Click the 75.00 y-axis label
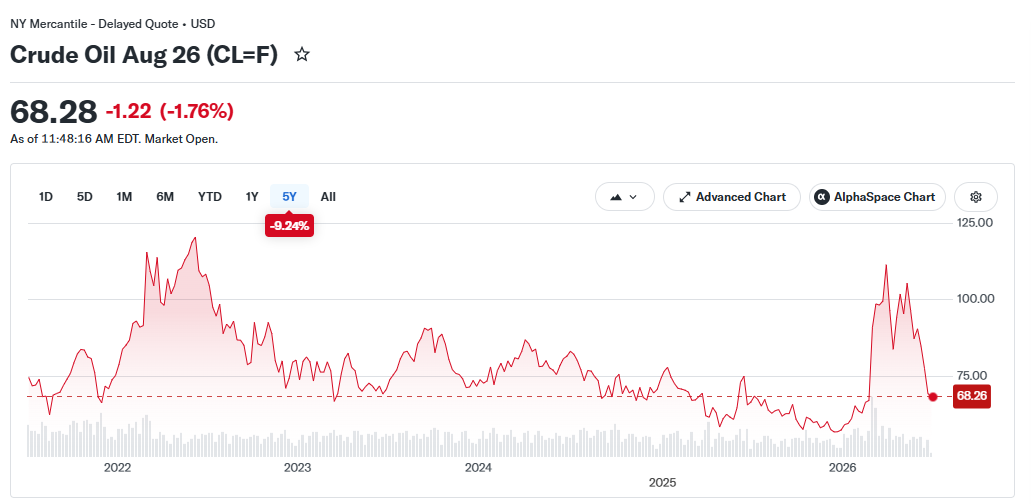The image size is (1031, 504). (x=972, y=375)
